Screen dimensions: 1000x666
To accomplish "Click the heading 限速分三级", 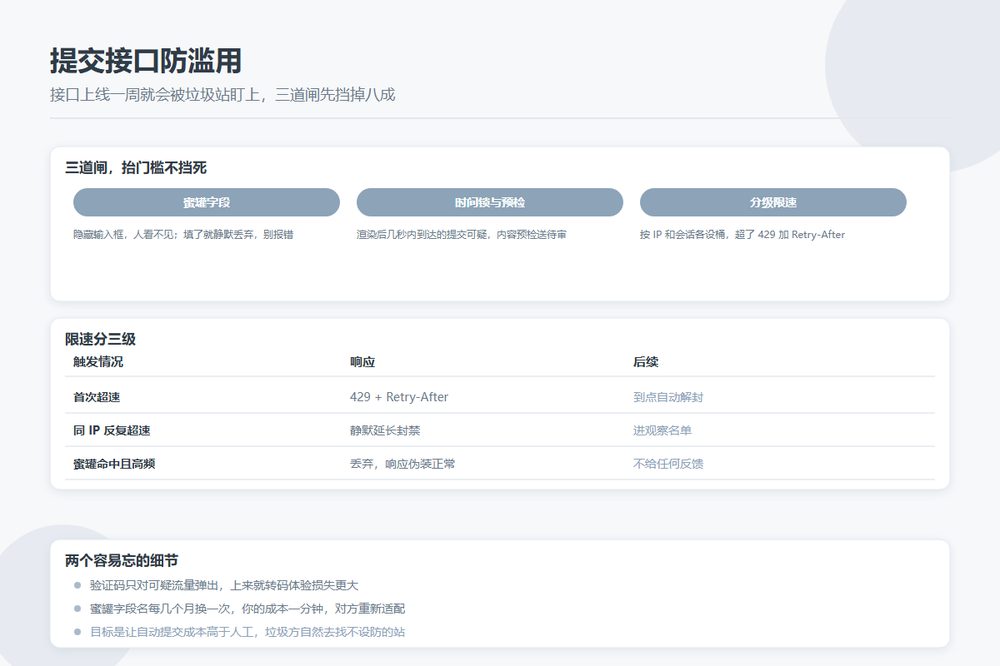I will click(100, 339).
